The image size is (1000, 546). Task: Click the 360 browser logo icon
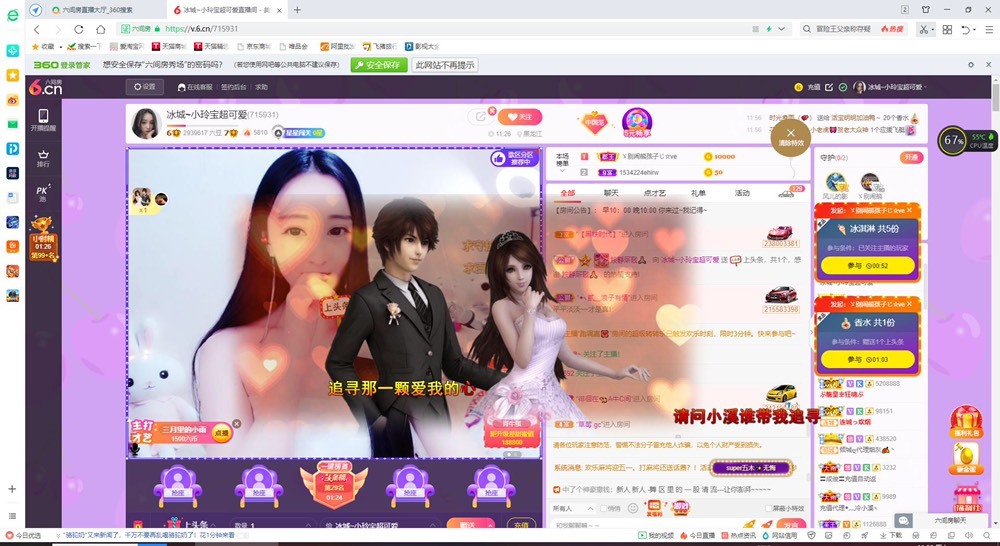tap(12, 15)
